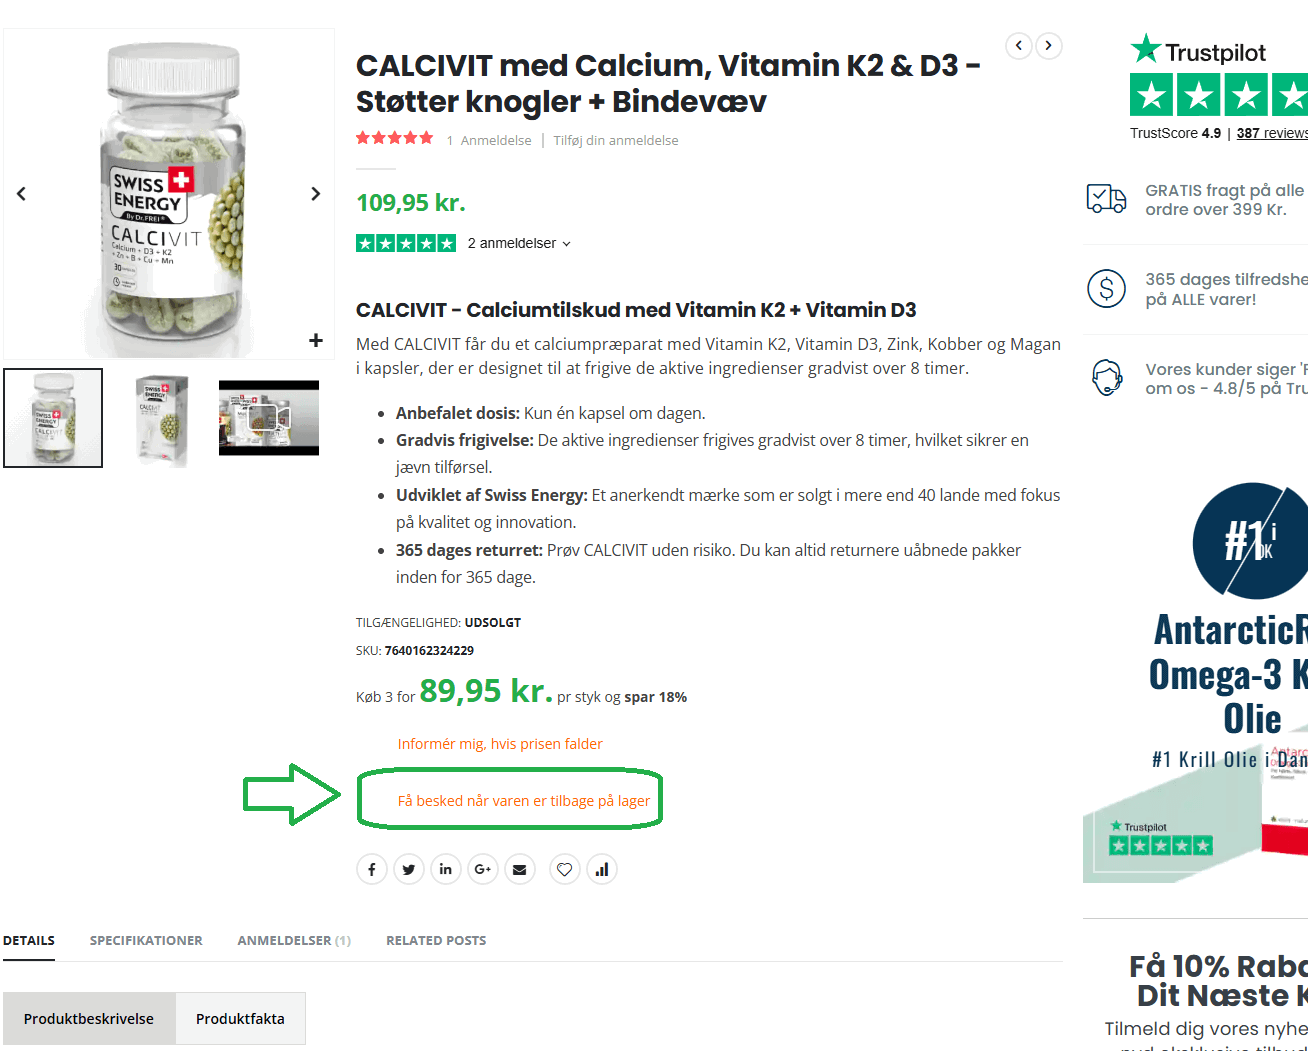Show next product image arrow
Screen dimensions: 1308x1051
pyautogui.click(x=316, y=194)
